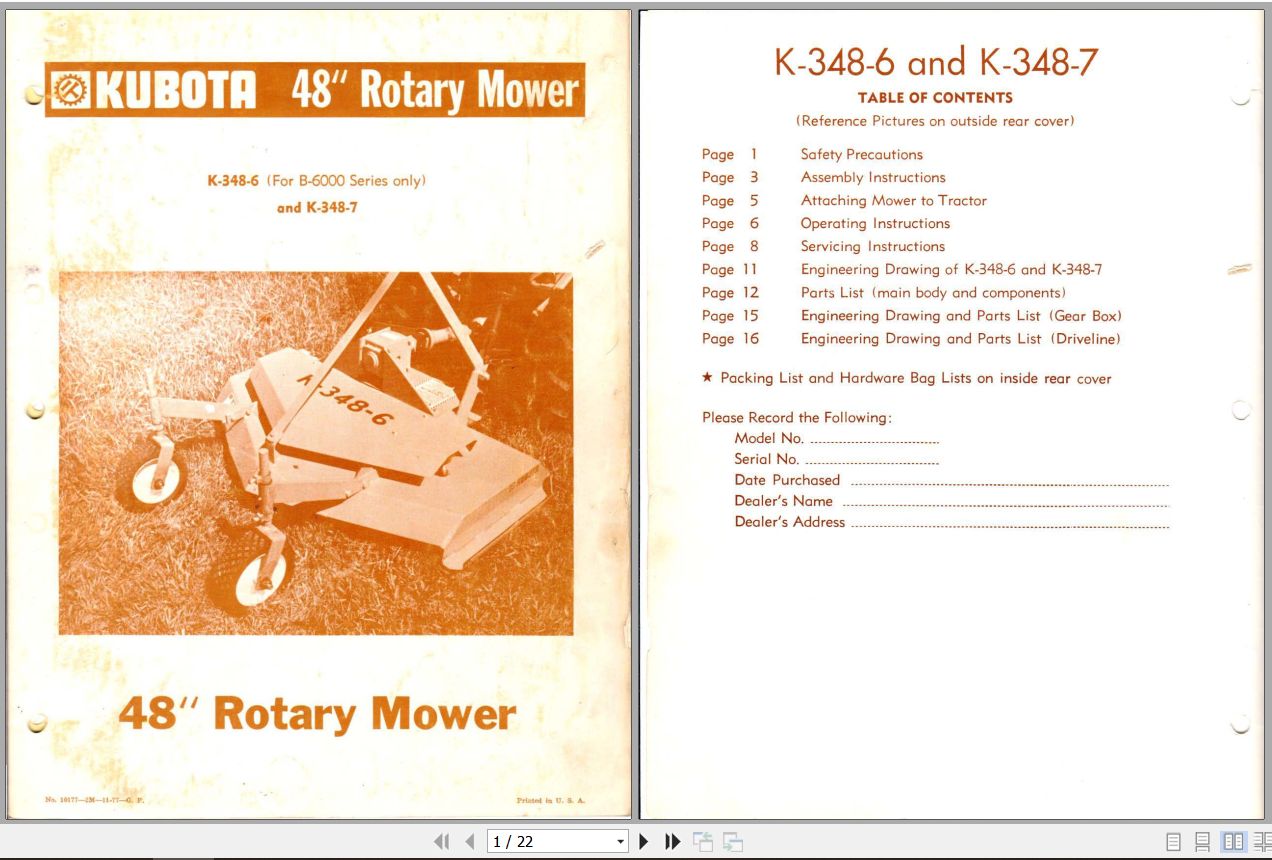Click the "Dealer's Address" line
The width and height of the screenshot is (1272, 860).
click(x=951, y=522)
